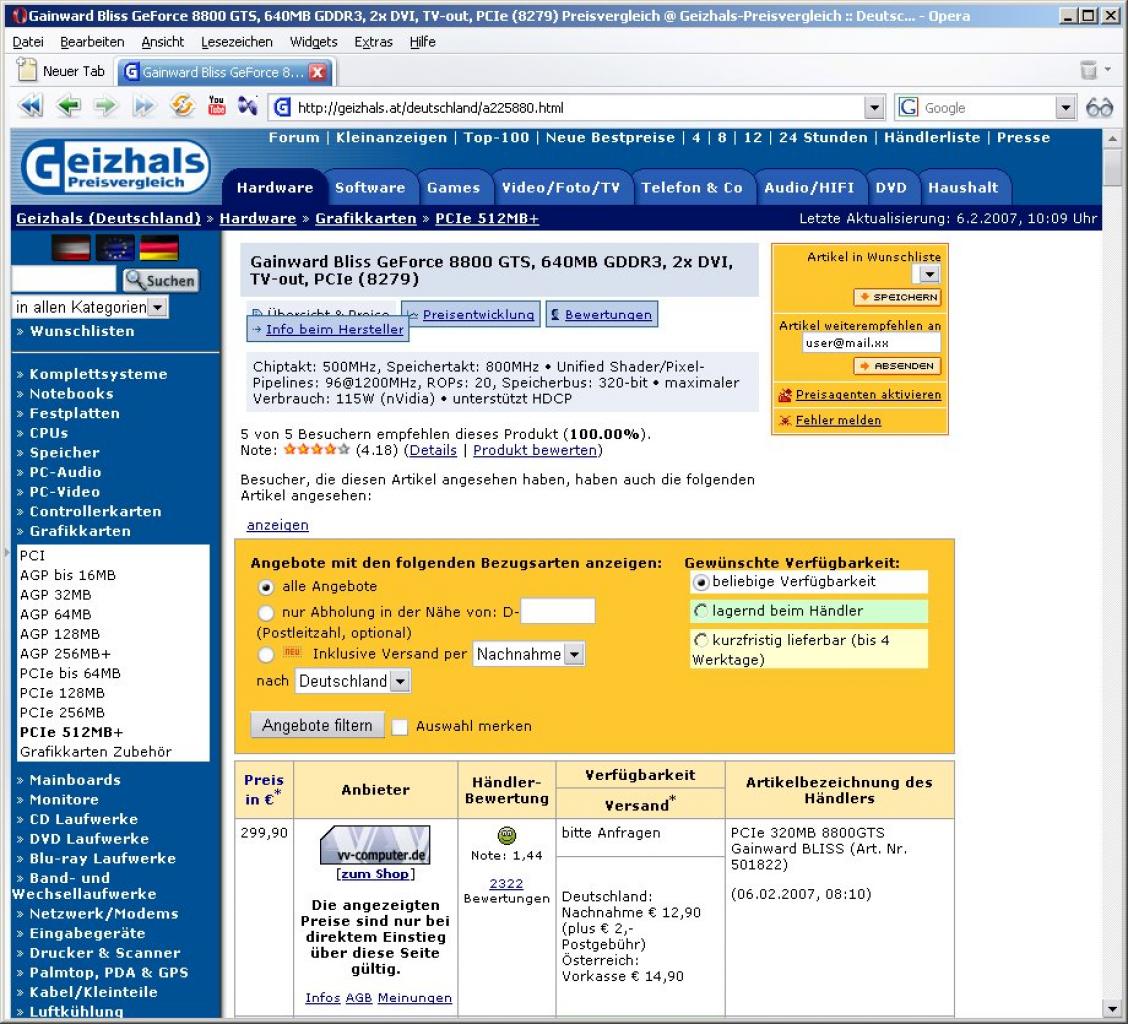Click the Notebooks category in the sidebar

pos(71,394)
